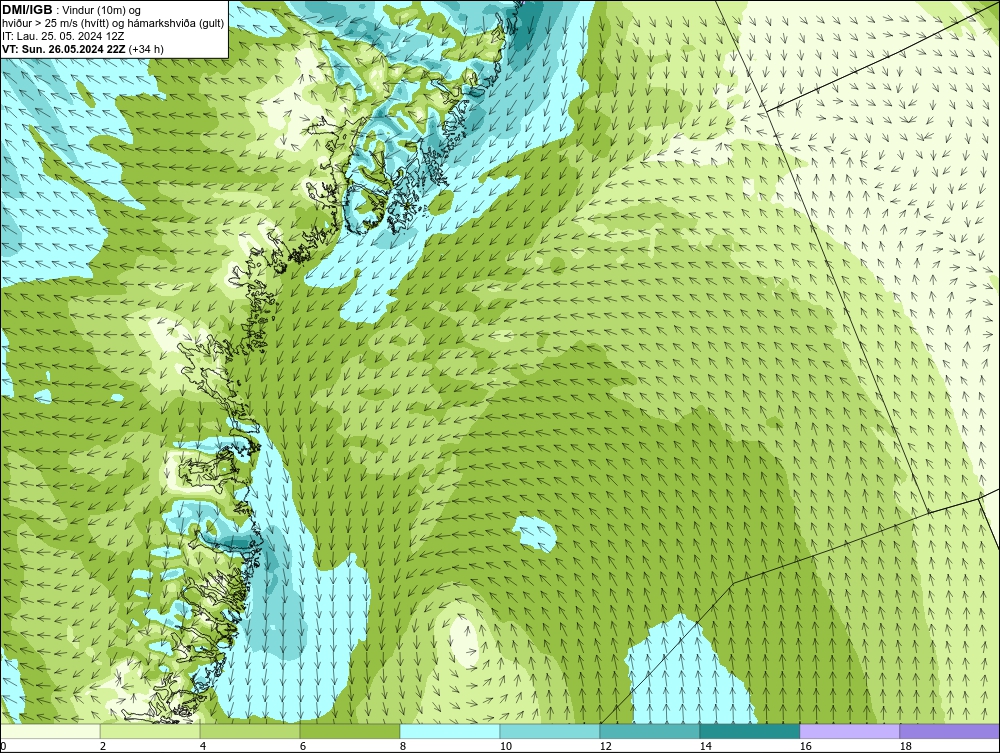Image resolution: width=1000 pixels, height=753 pixels.
Task: Click the legend label '8'
Action: pyautogui.click(x=402, y=746)
